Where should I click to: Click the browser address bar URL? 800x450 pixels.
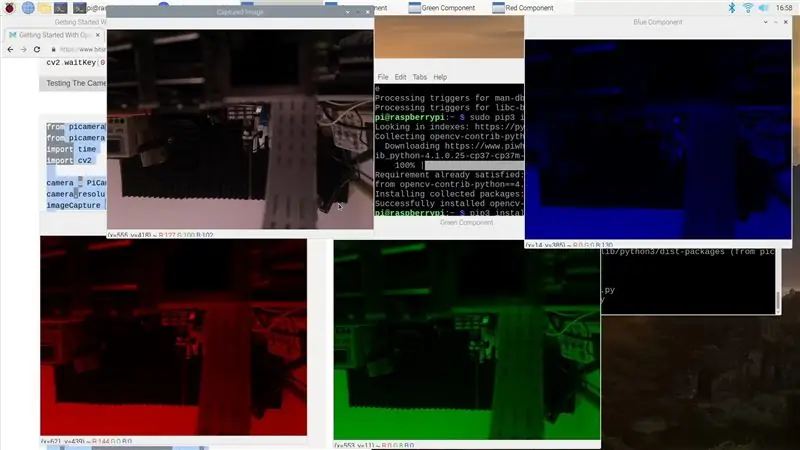point(82,49)
